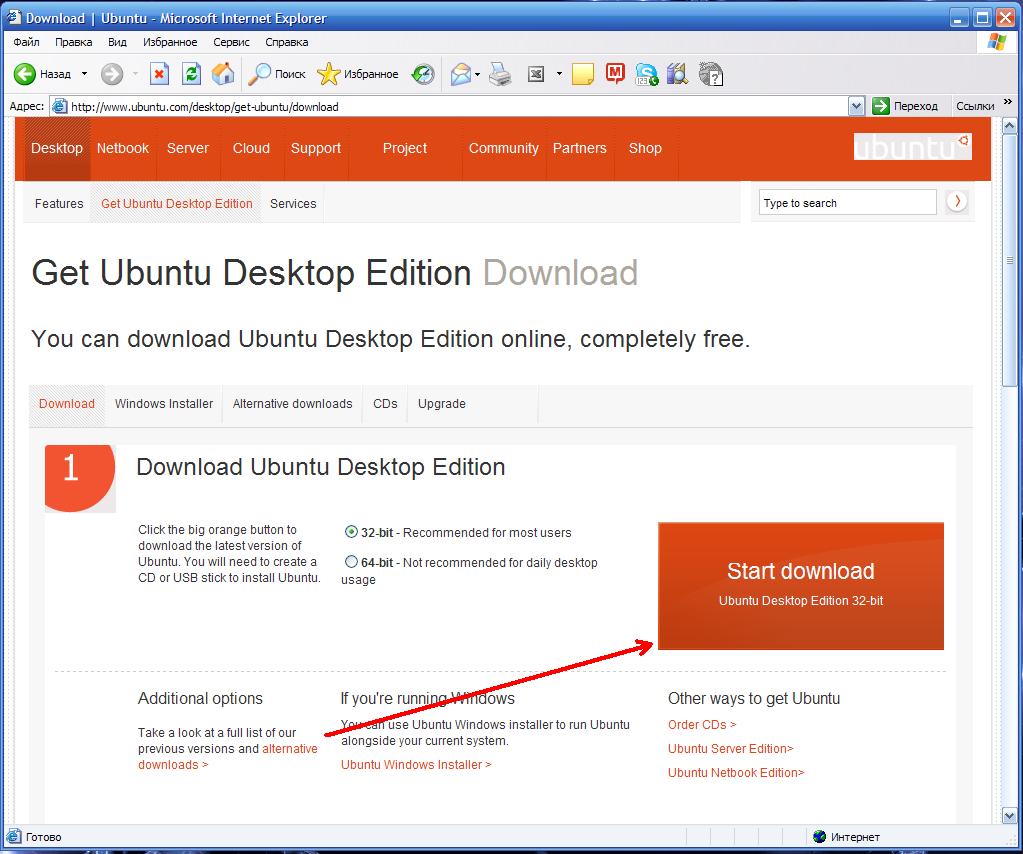1023x854 pixels.
Task: Expand the address bar dropdown
Action: point(857,106)
